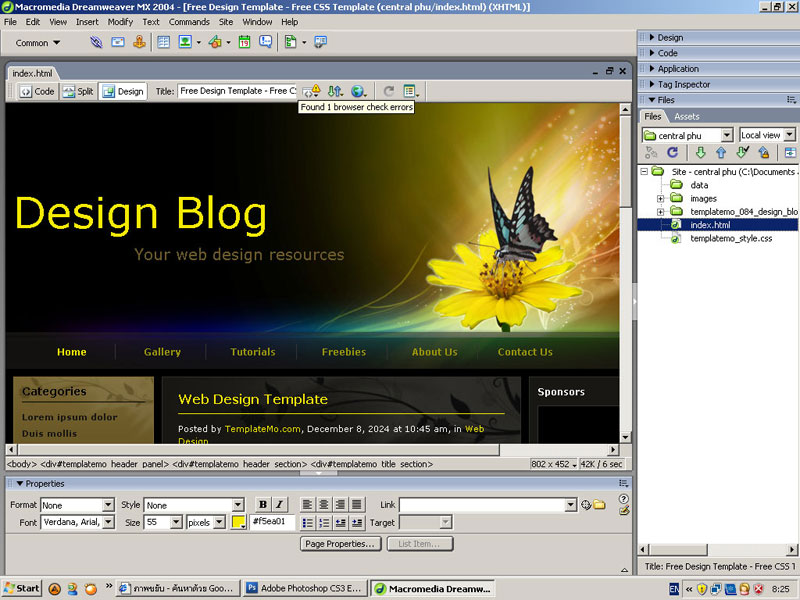The image size is (800, 600).
Task: Open the View Options icon
Action: tap(411, 91)
